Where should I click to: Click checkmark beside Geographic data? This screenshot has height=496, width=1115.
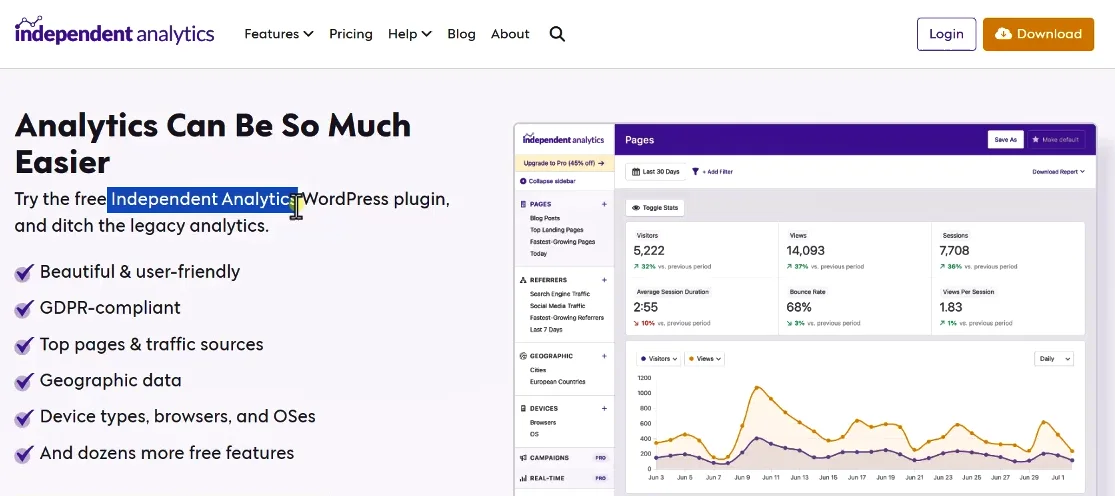[23, 382]
